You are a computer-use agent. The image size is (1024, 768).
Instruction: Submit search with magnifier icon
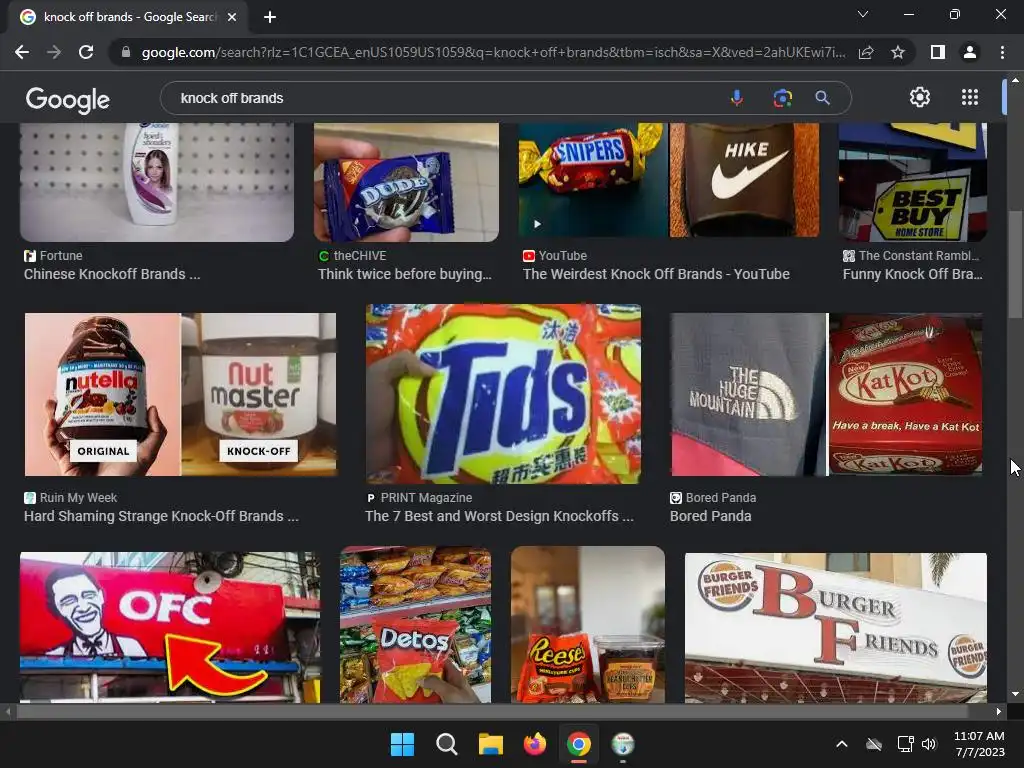[823, 98]
